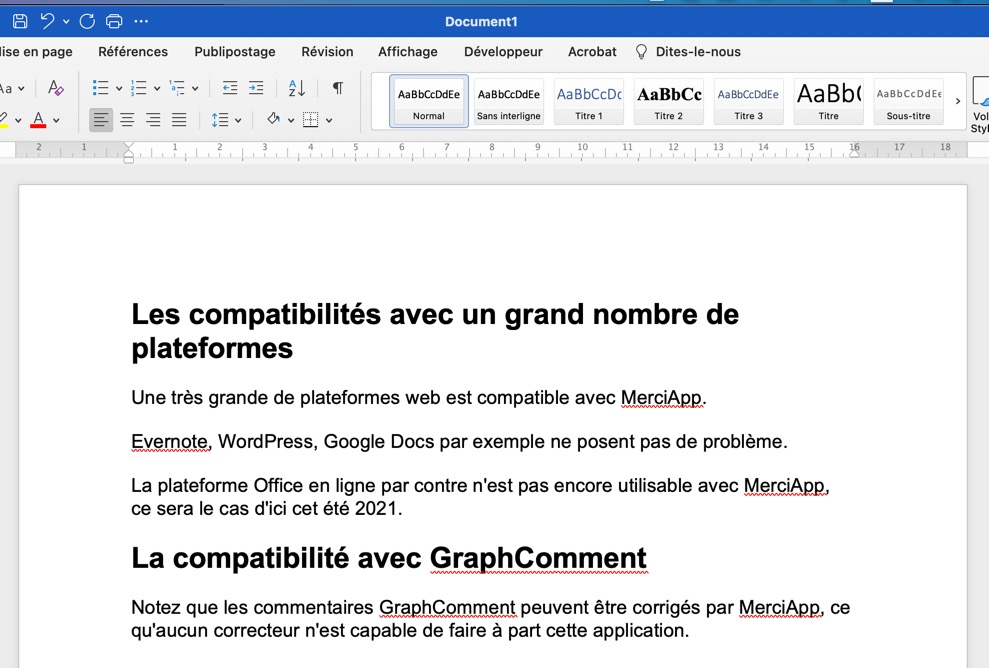Apply the Sous-titre style
The image size is (989, 668).
(908, 102)
